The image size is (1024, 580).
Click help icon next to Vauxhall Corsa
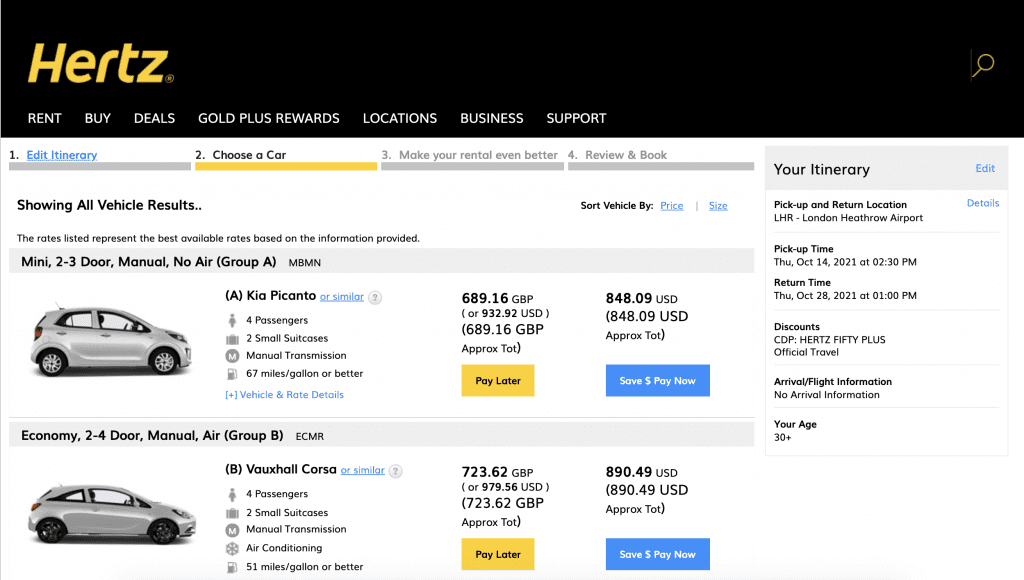coord(395,471)
